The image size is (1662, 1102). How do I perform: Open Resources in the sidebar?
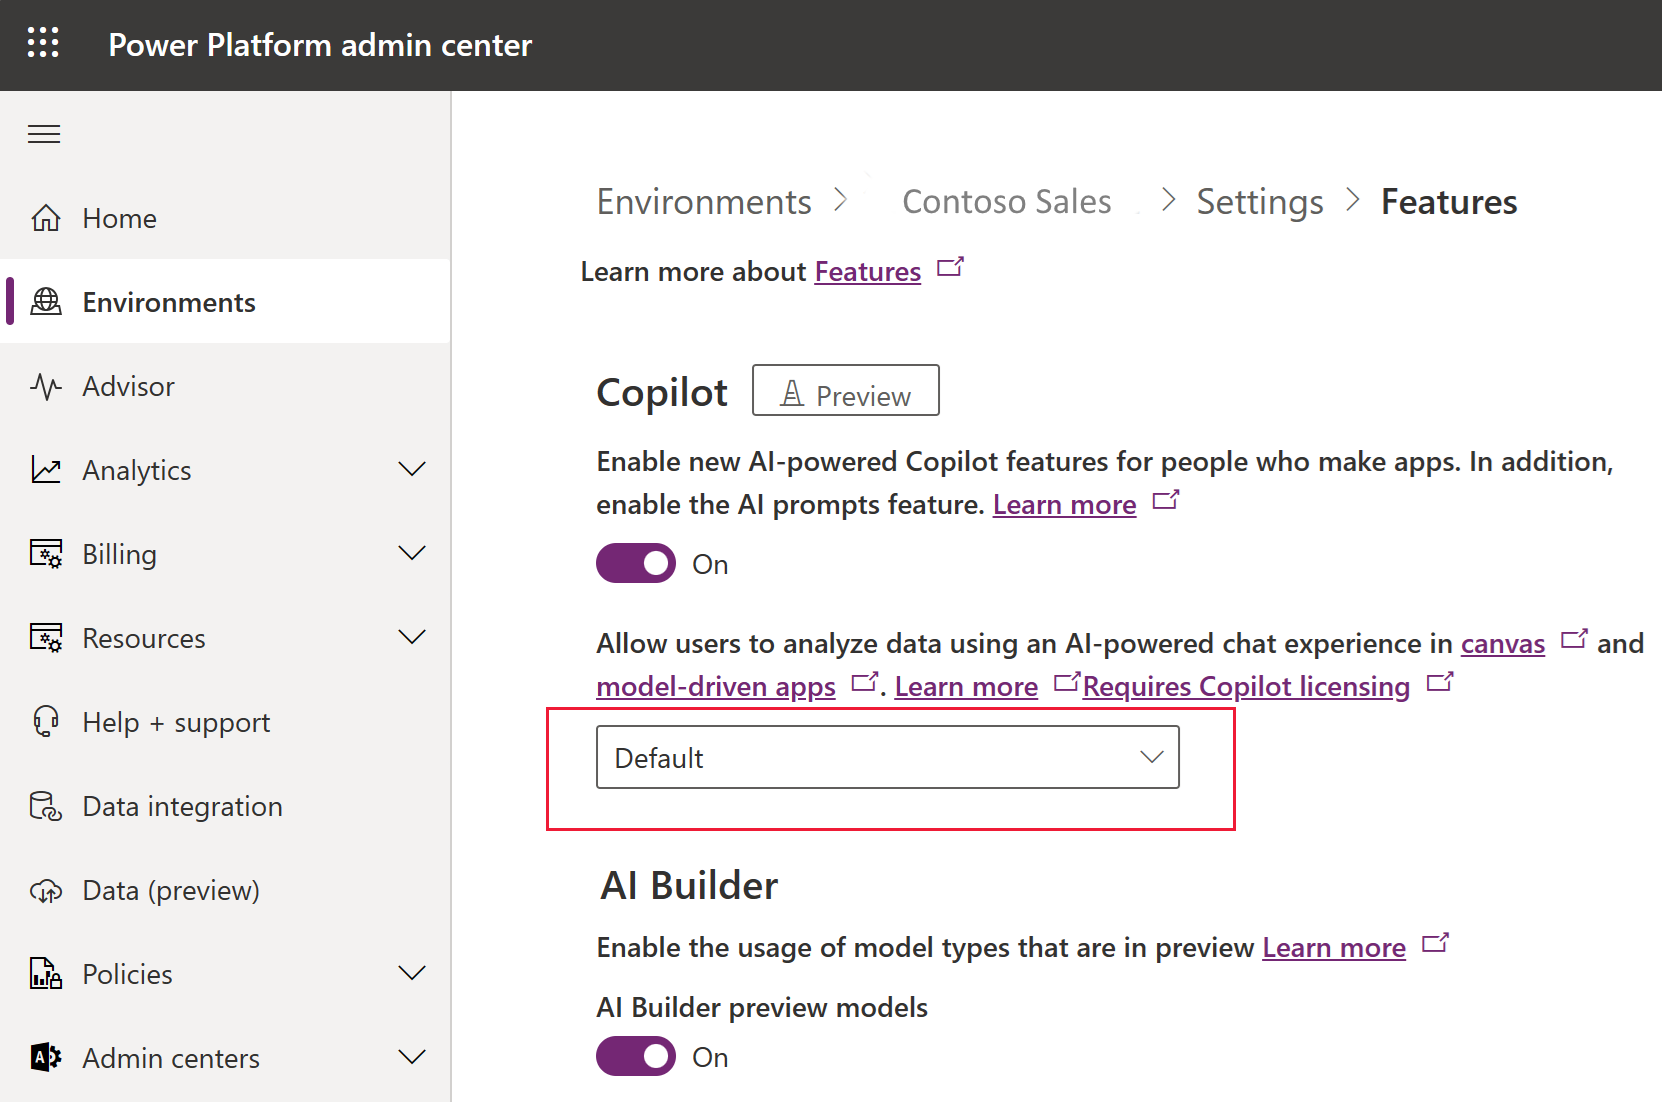144,638
